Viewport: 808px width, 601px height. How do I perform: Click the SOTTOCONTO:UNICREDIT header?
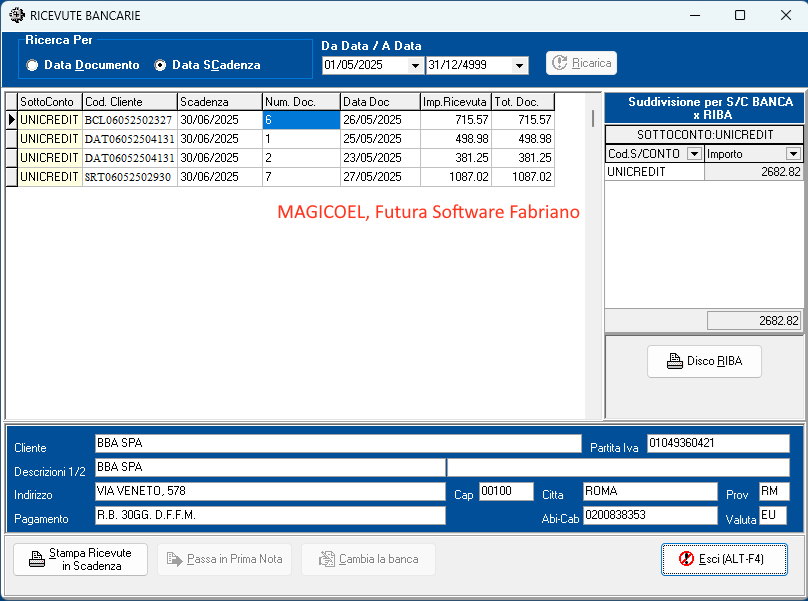704,135
